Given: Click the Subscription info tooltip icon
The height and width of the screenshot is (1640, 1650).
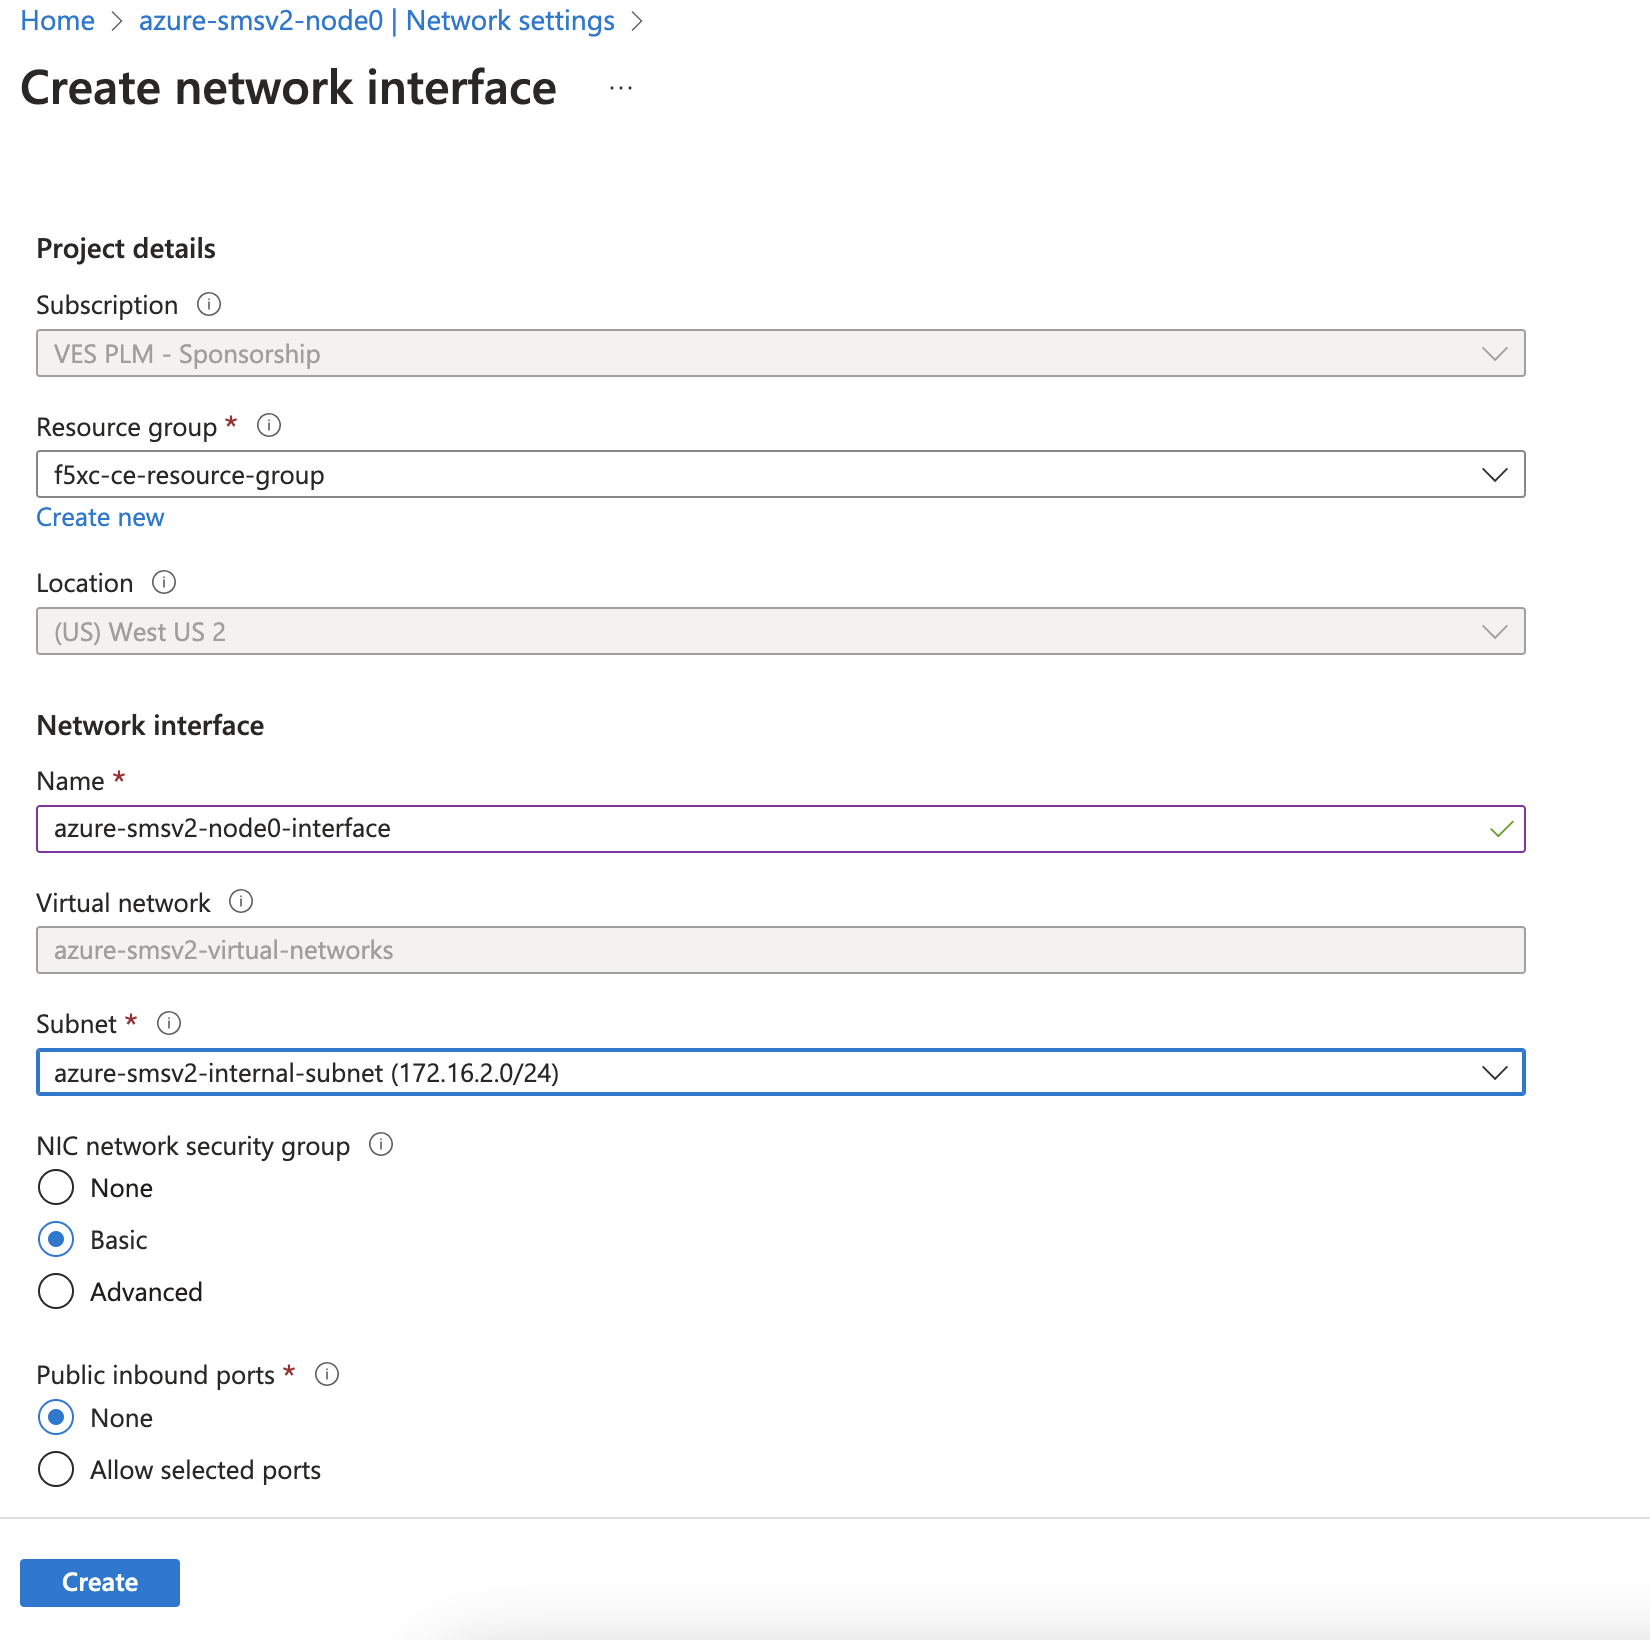Looking at the screenshot, I should click(x=209, y=305).
